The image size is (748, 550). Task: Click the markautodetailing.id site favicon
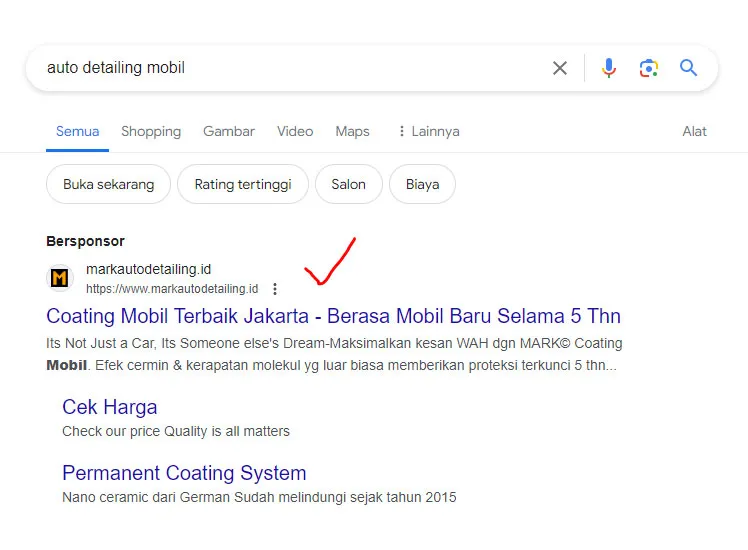(60, 278)
